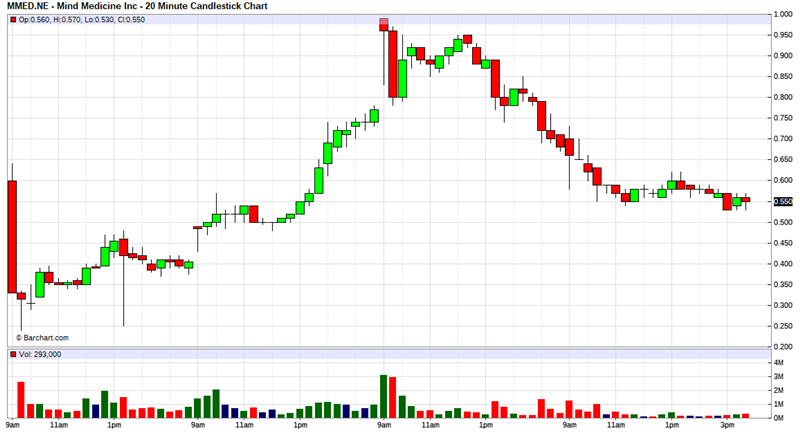Click the 0.850 price axis label
Image resolution: width=800 pixels, height=446 pixels.
783,77
